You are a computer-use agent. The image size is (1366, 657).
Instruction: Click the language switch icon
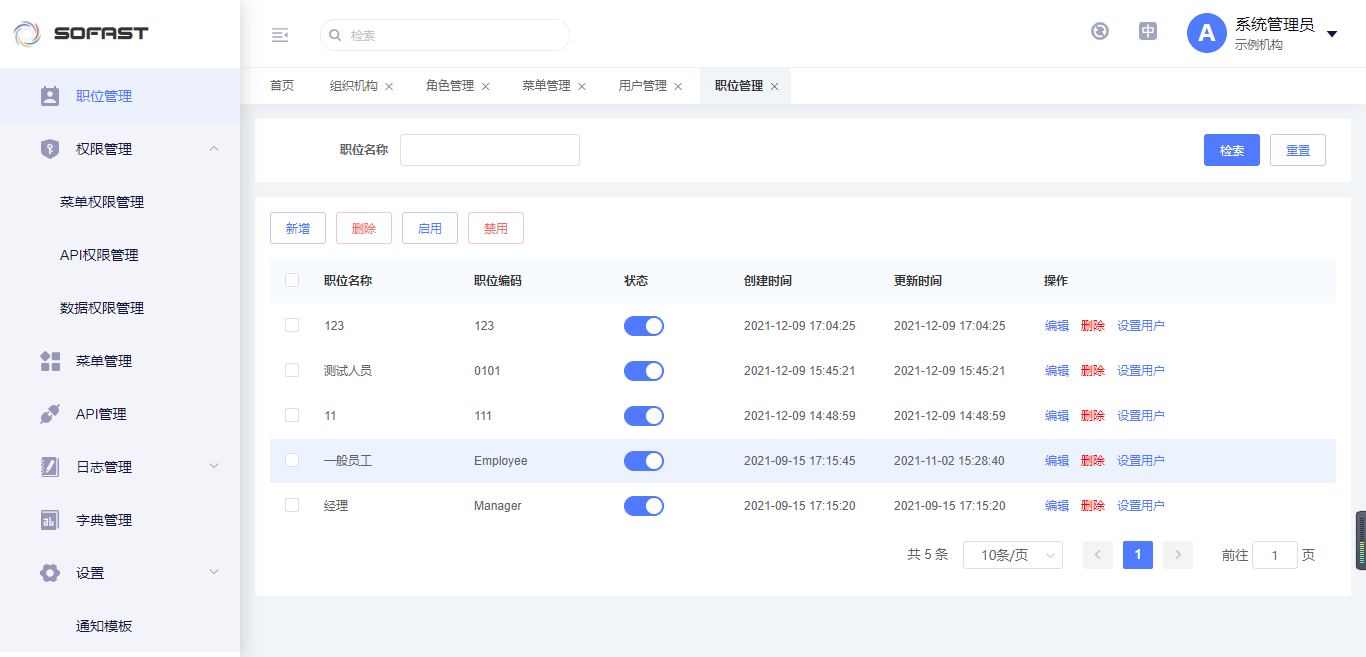[1148, 31]
